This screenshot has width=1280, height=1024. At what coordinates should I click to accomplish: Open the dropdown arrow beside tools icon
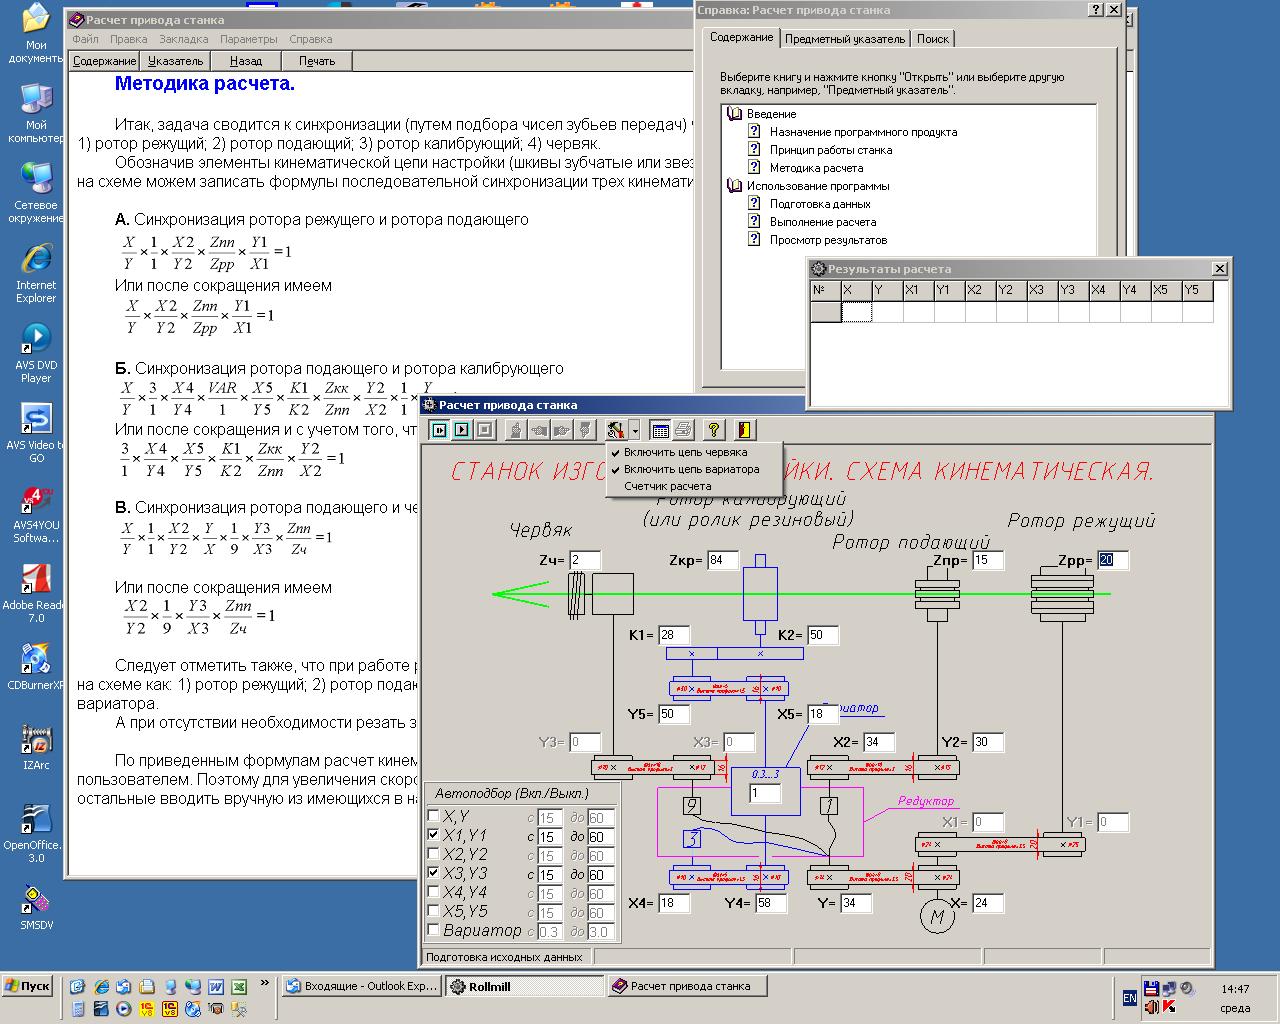click(634, 430)
